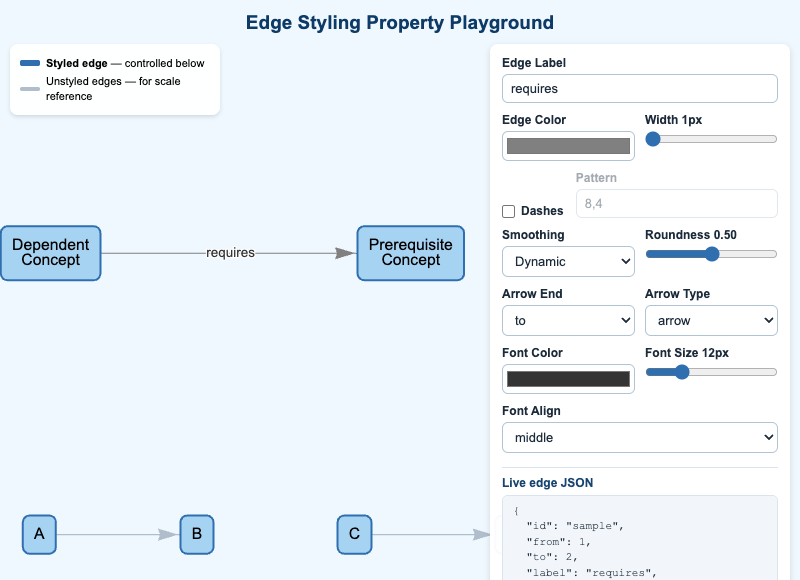Click the arrowhead pointing into Prerequisite Concept

point(345,253)
